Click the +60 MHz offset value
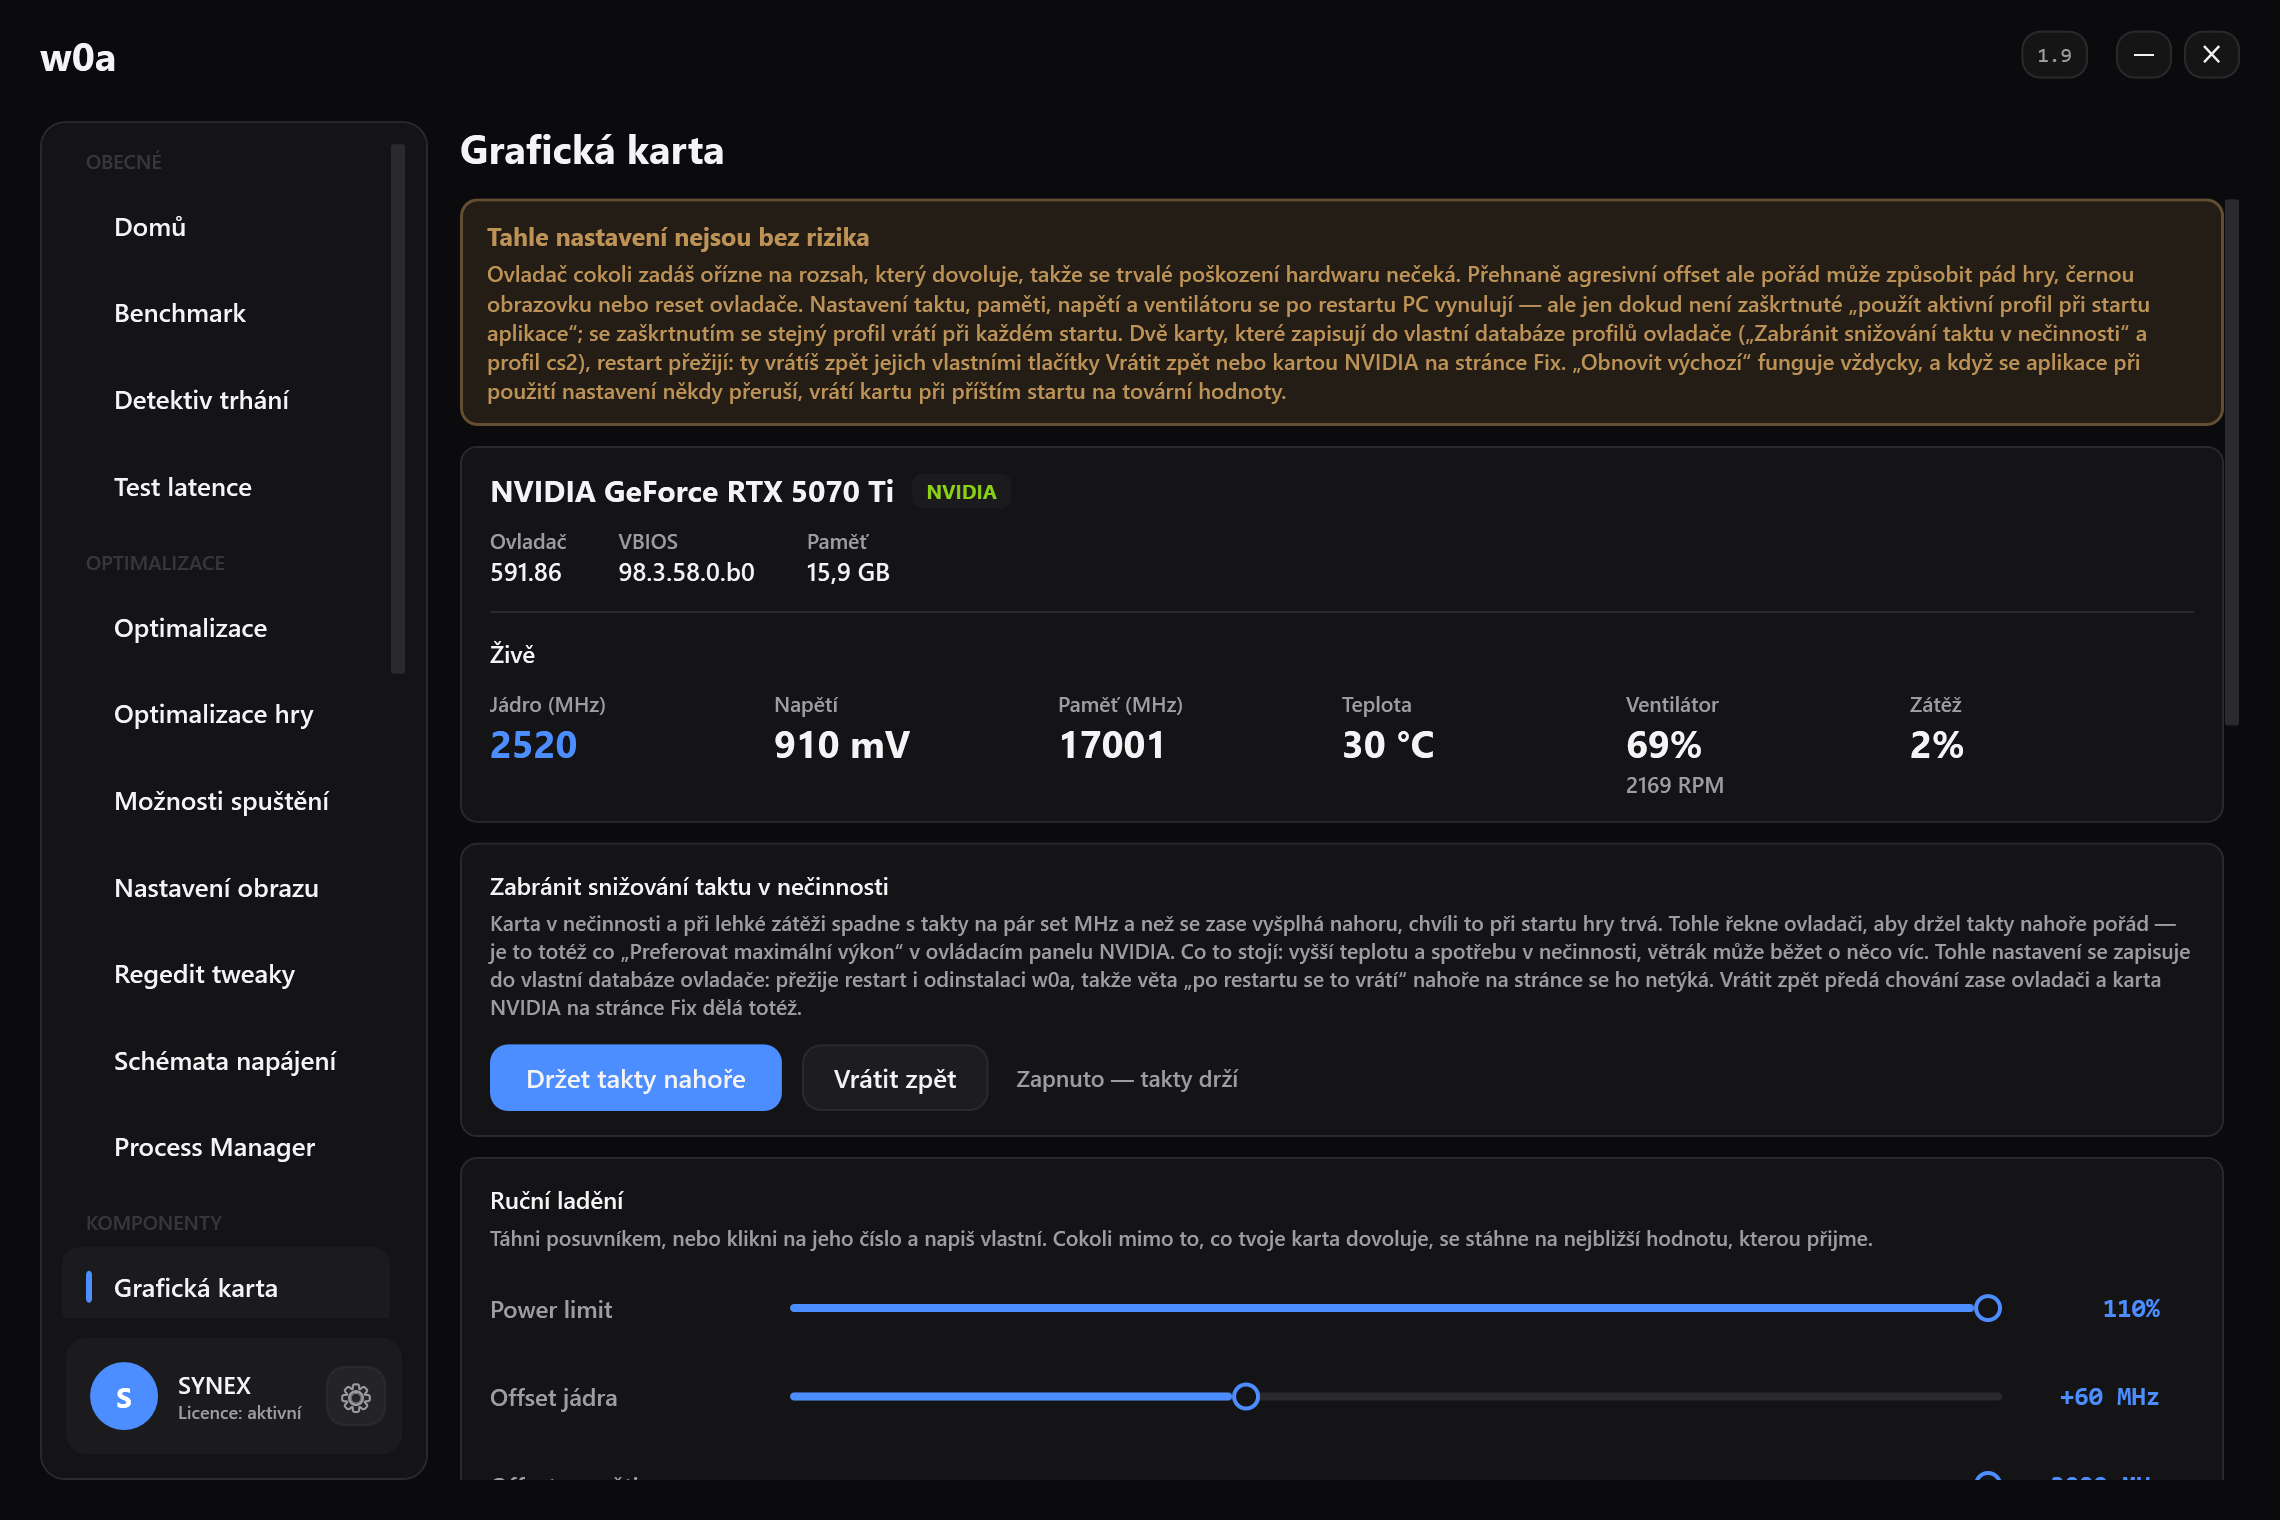This screenshot has width=2280, height=1520. tap(2109, 1396)
